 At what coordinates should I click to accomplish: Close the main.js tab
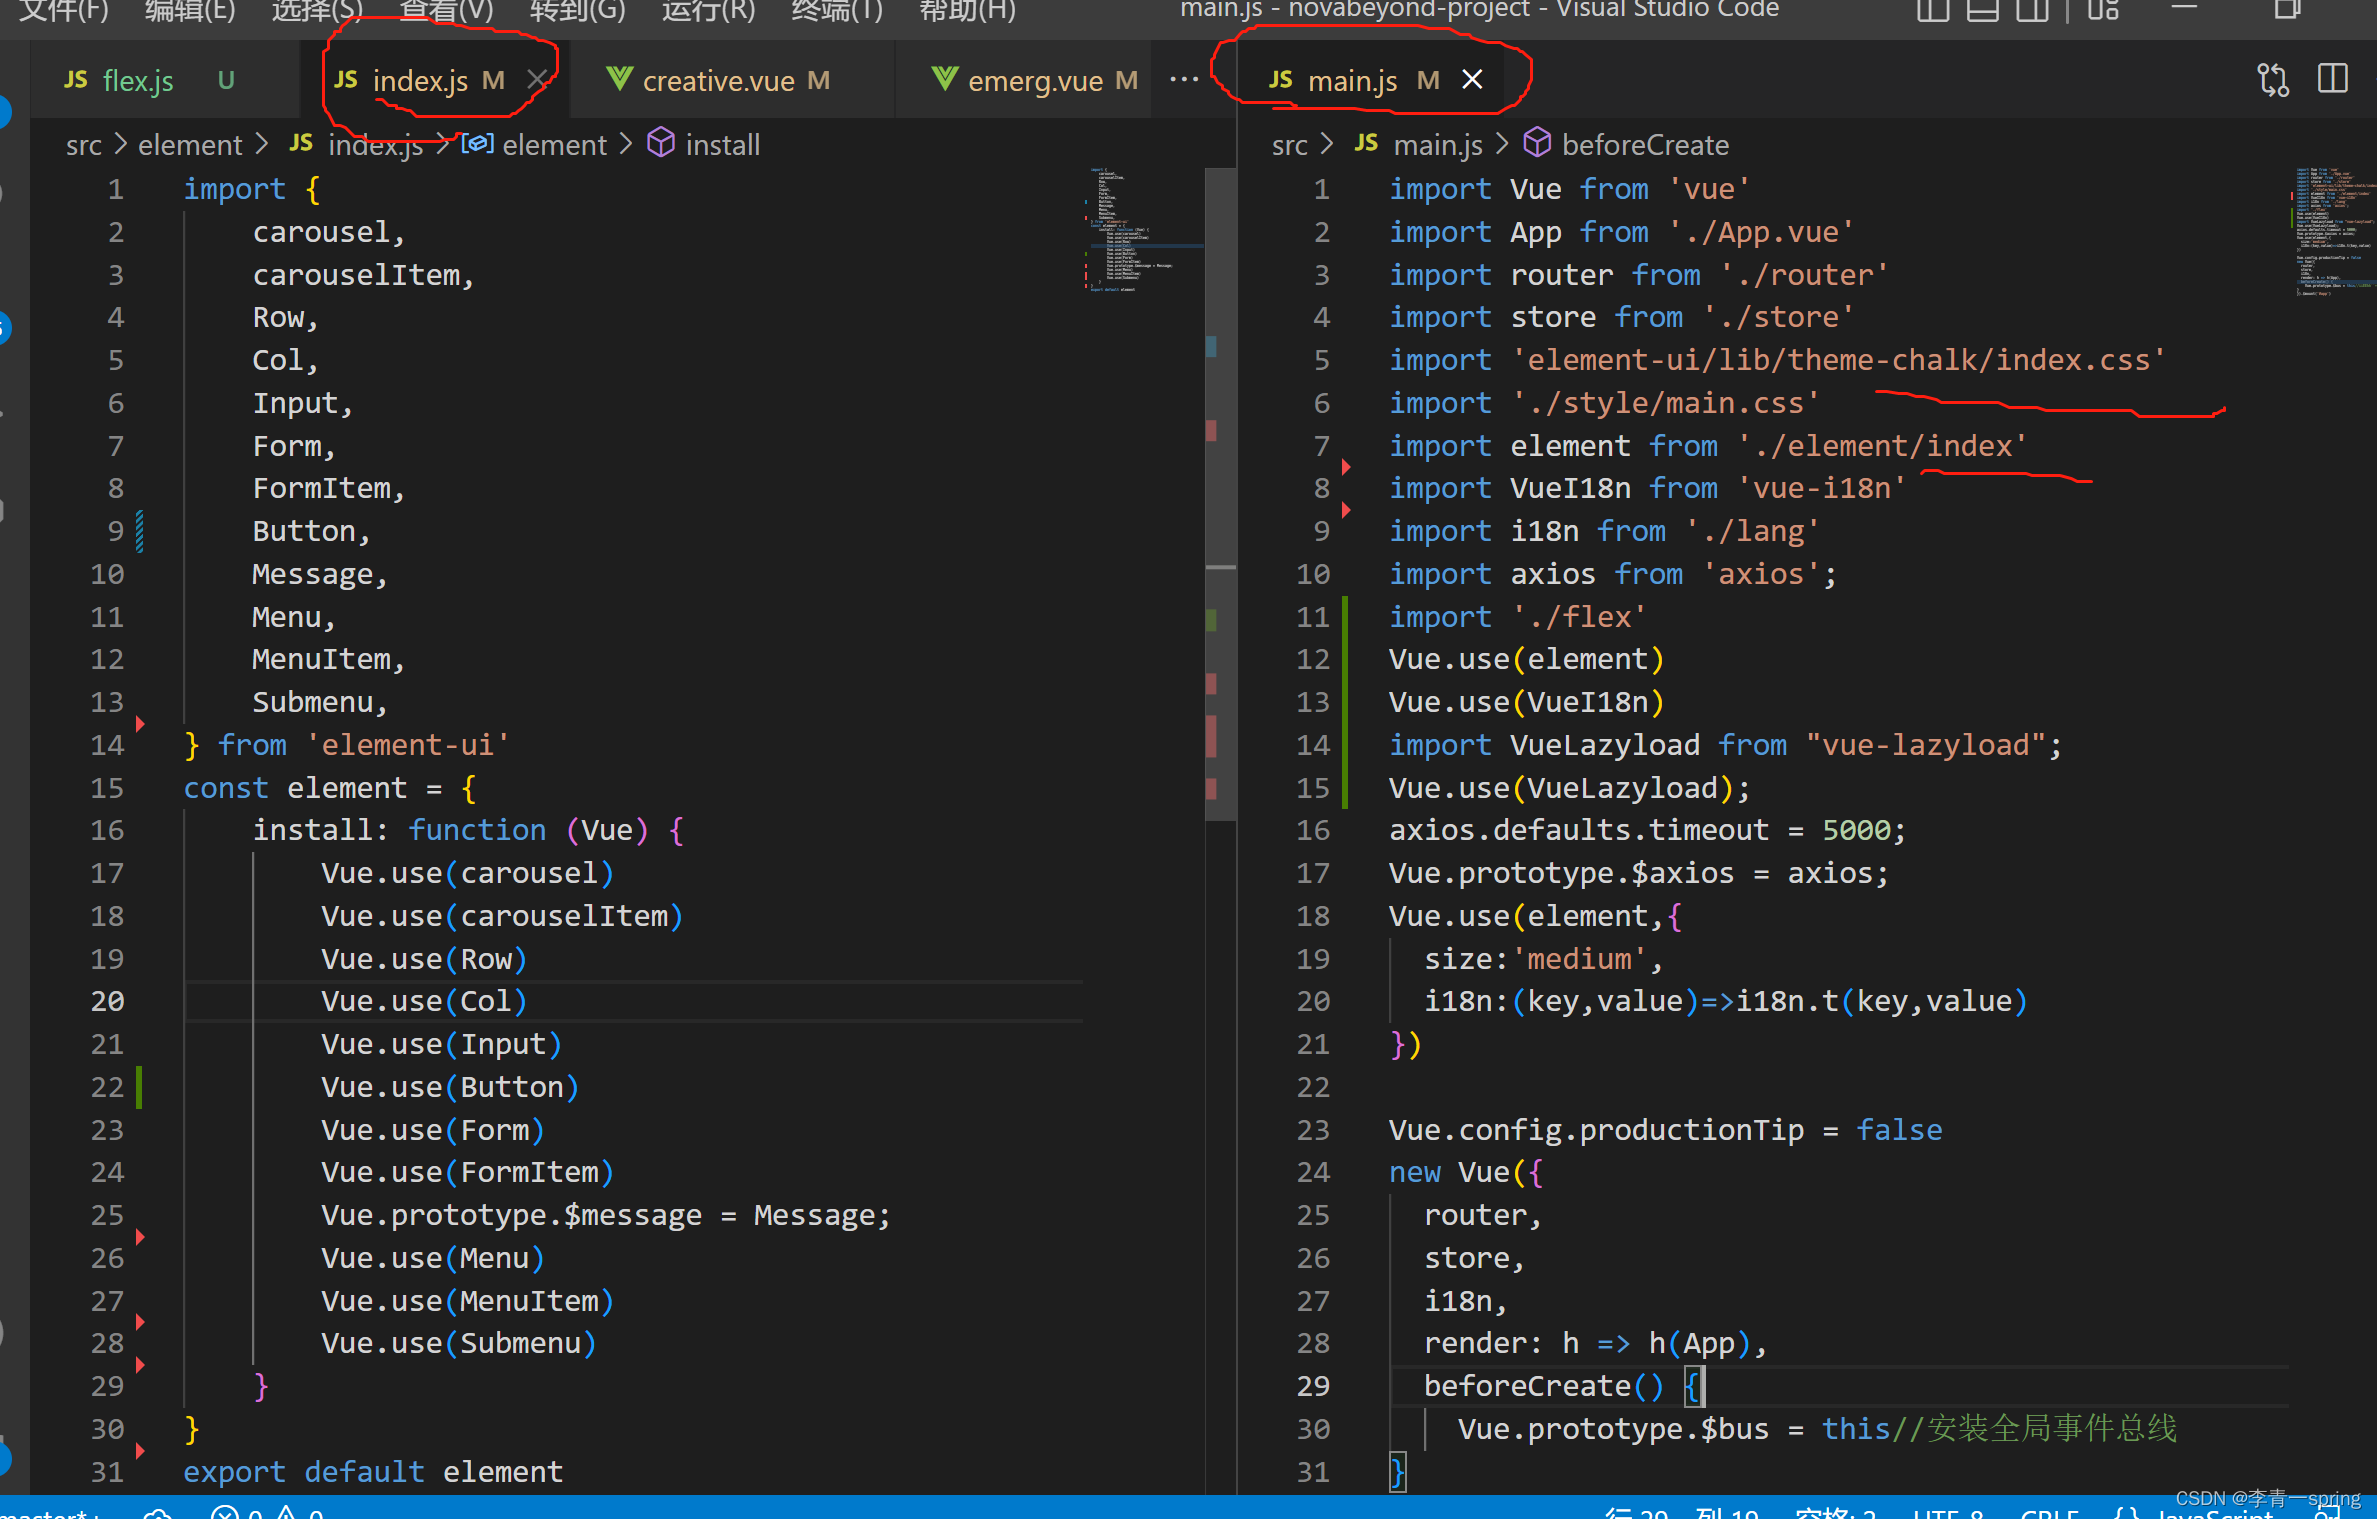[1472, 80]
